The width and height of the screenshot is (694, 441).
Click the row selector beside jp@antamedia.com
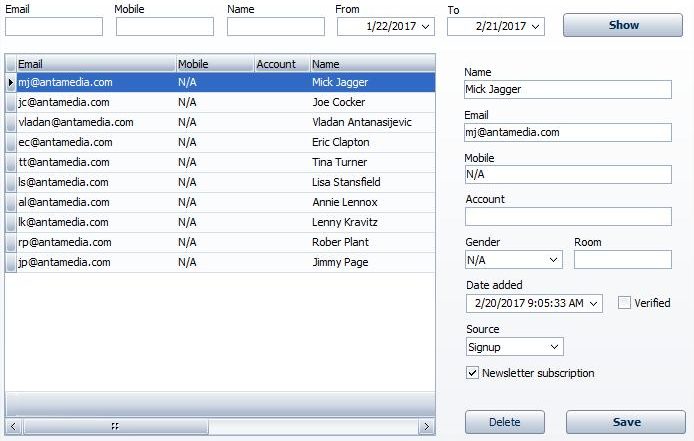point(11,262)
